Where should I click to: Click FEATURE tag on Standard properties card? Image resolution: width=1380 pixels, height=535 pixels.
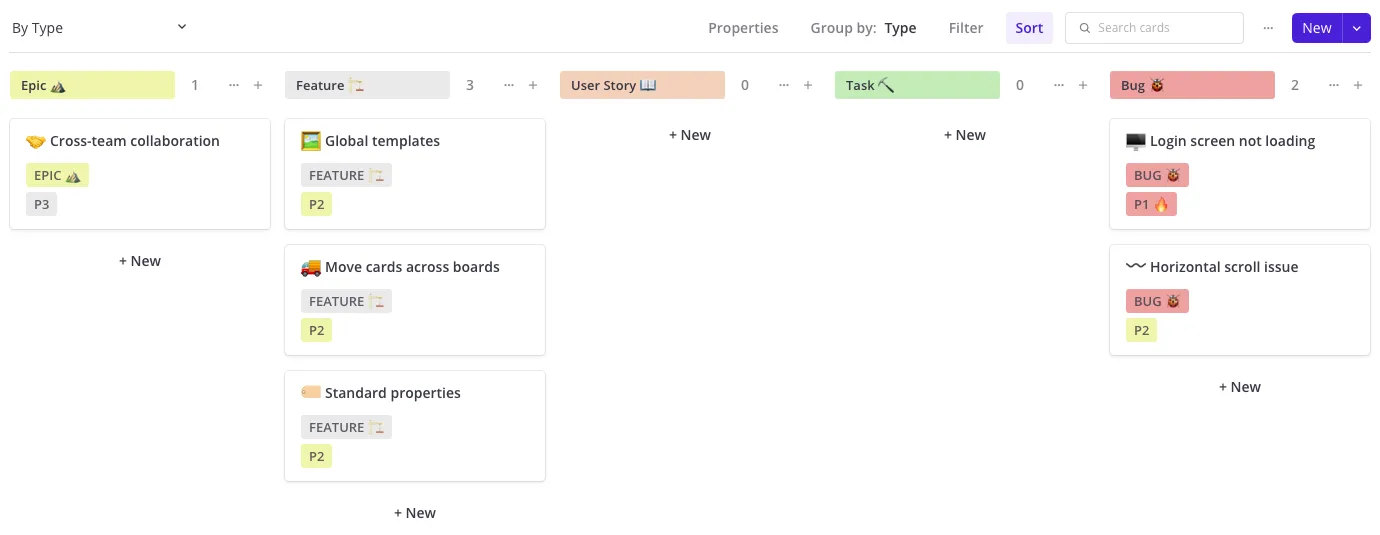[x=346, y=427]
